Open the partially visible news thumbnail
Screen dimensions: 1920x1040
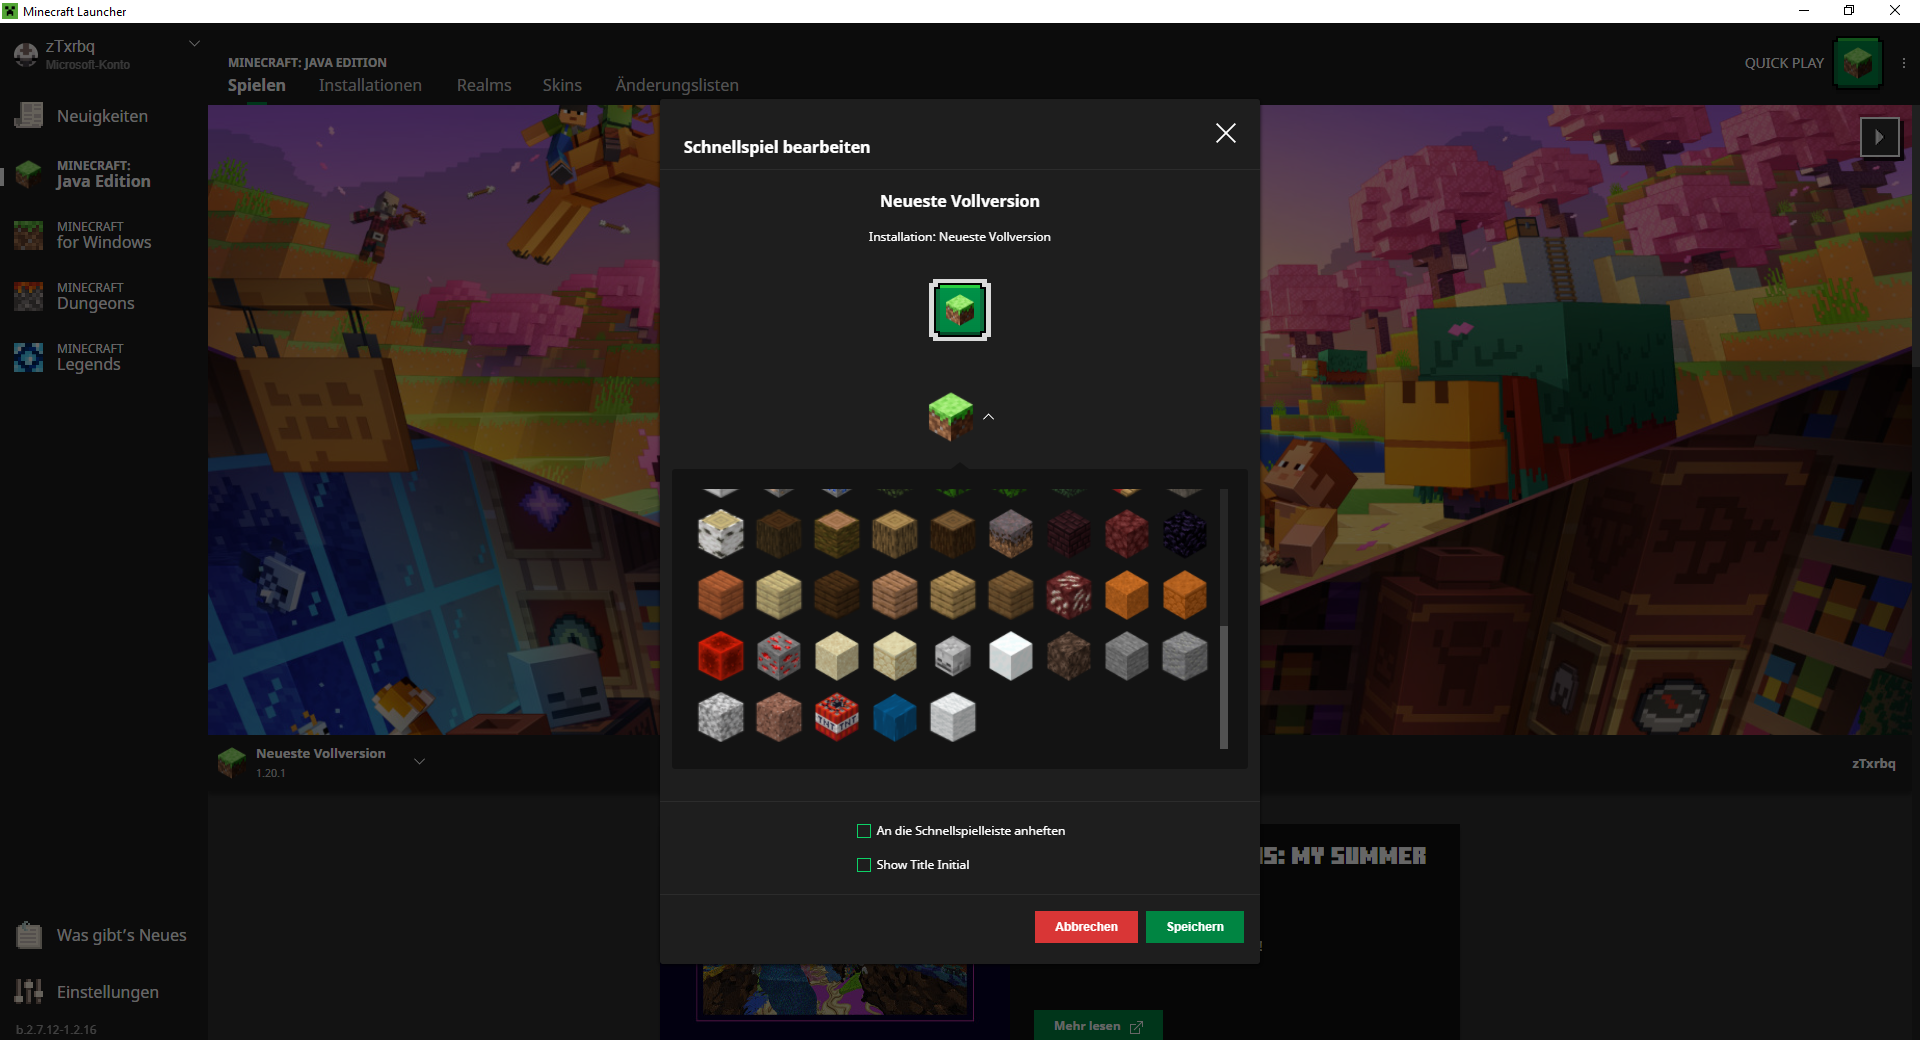click(x=835, y=992)
